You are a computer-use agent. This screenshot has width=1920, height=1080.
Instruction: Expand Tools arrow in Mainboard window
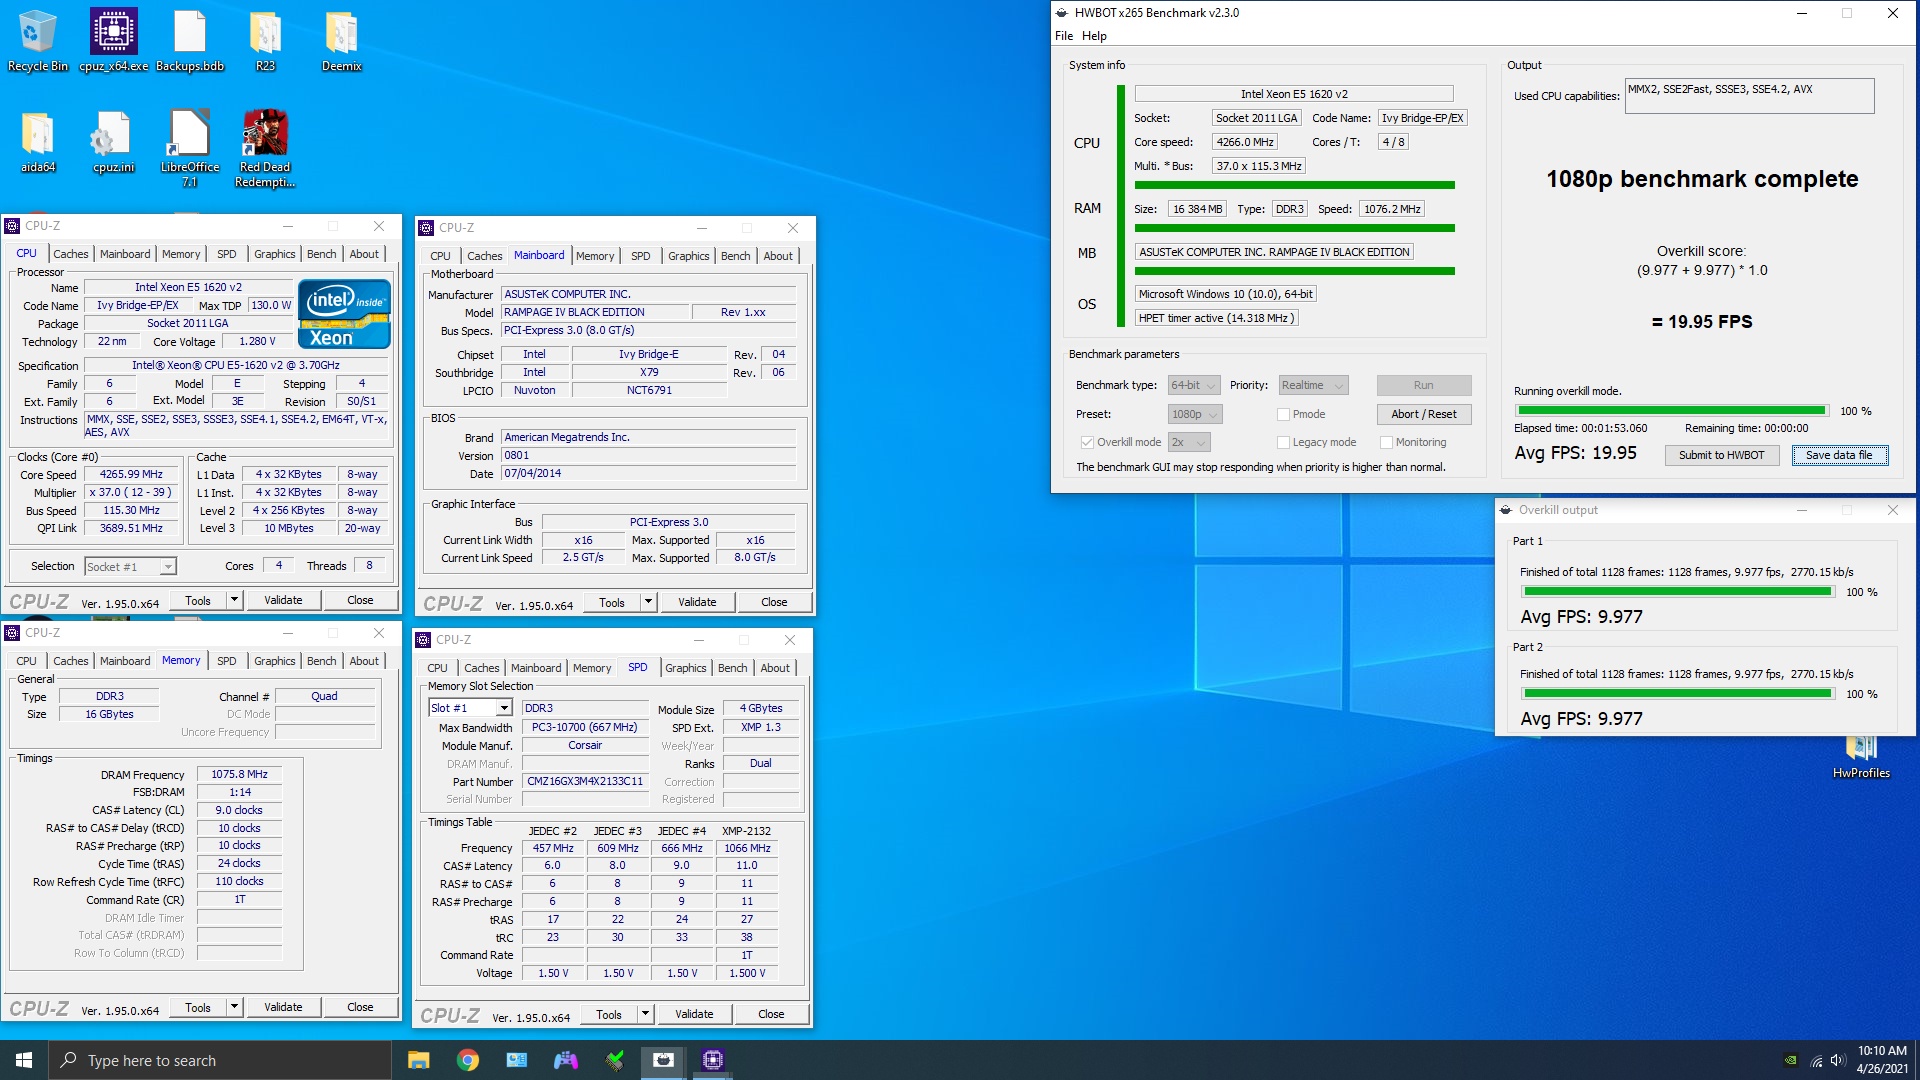648,602
